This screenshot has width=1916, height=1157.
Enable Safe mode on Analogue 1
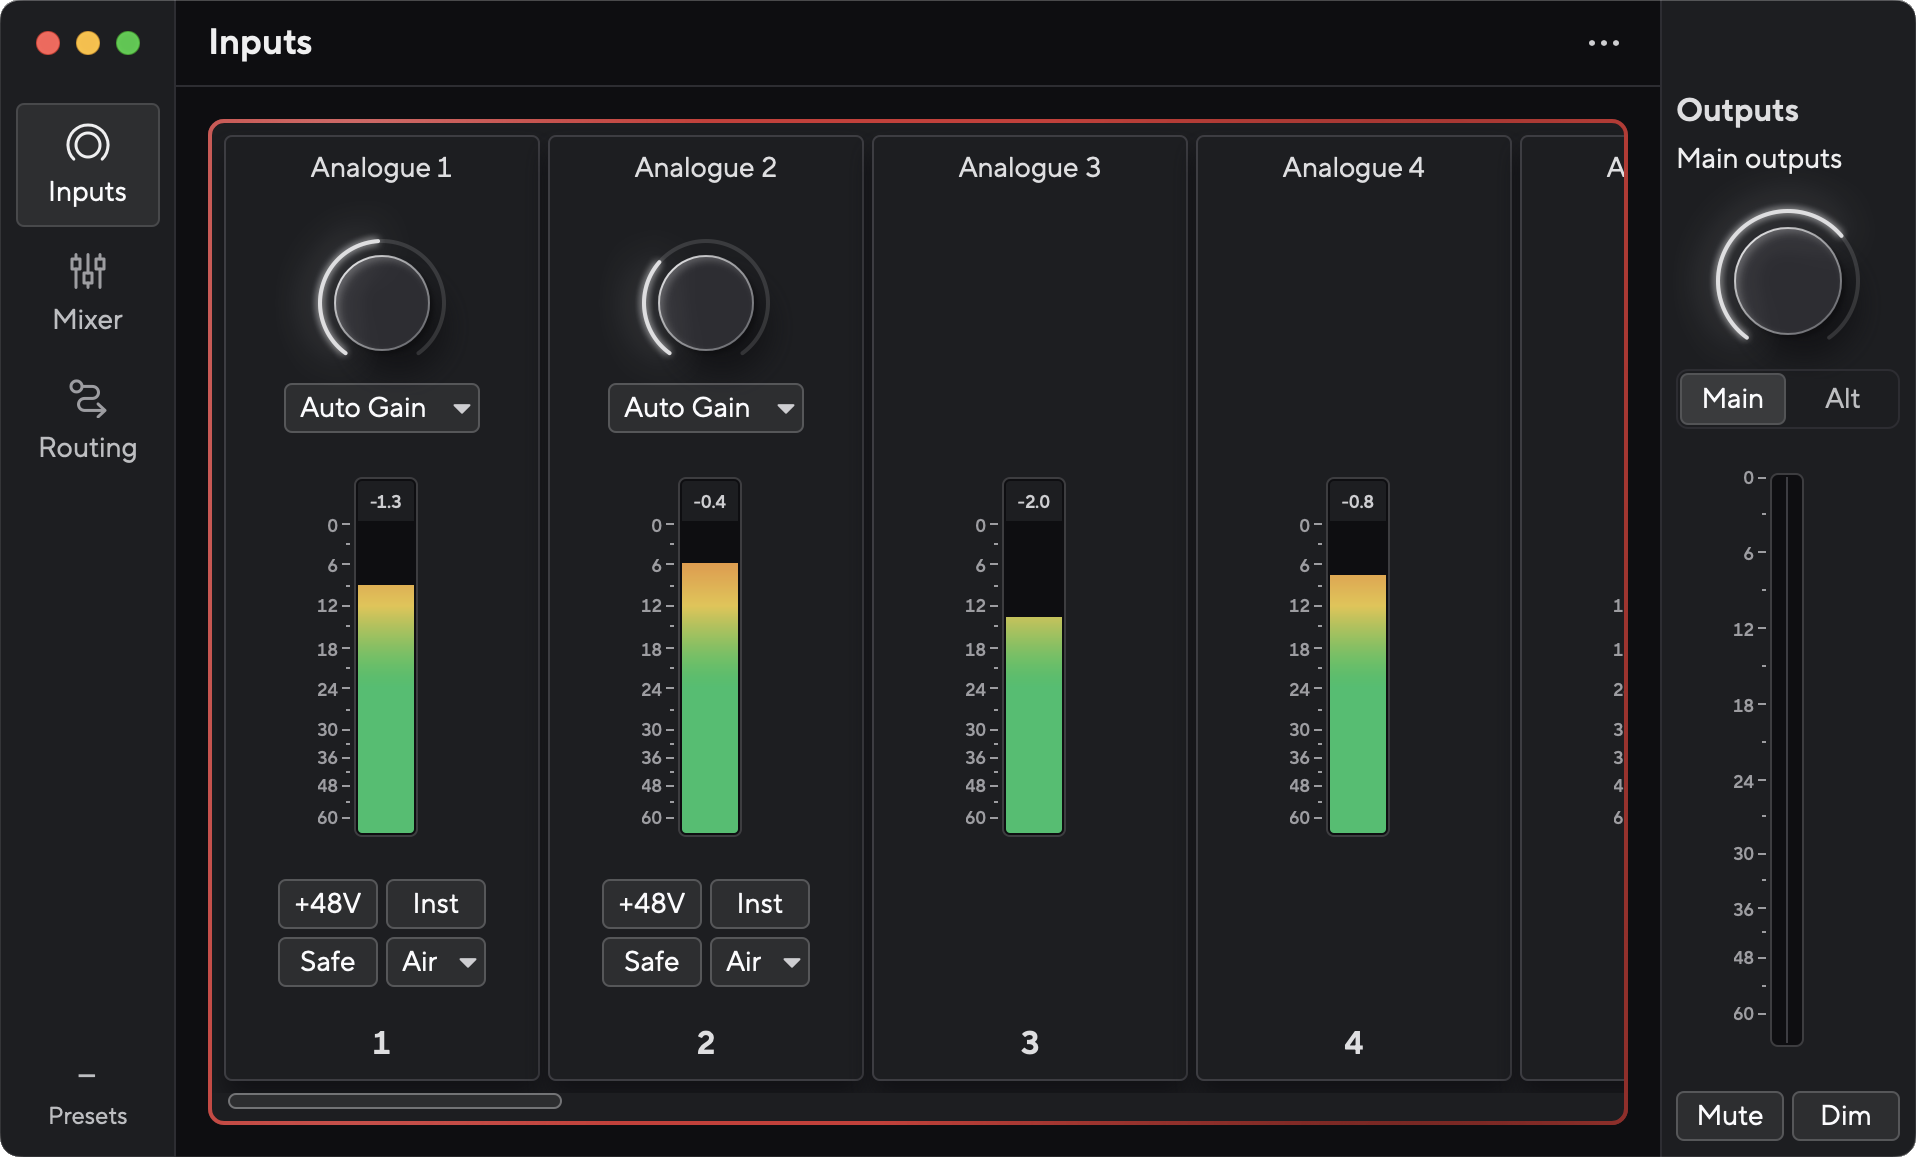pos(328,962)
